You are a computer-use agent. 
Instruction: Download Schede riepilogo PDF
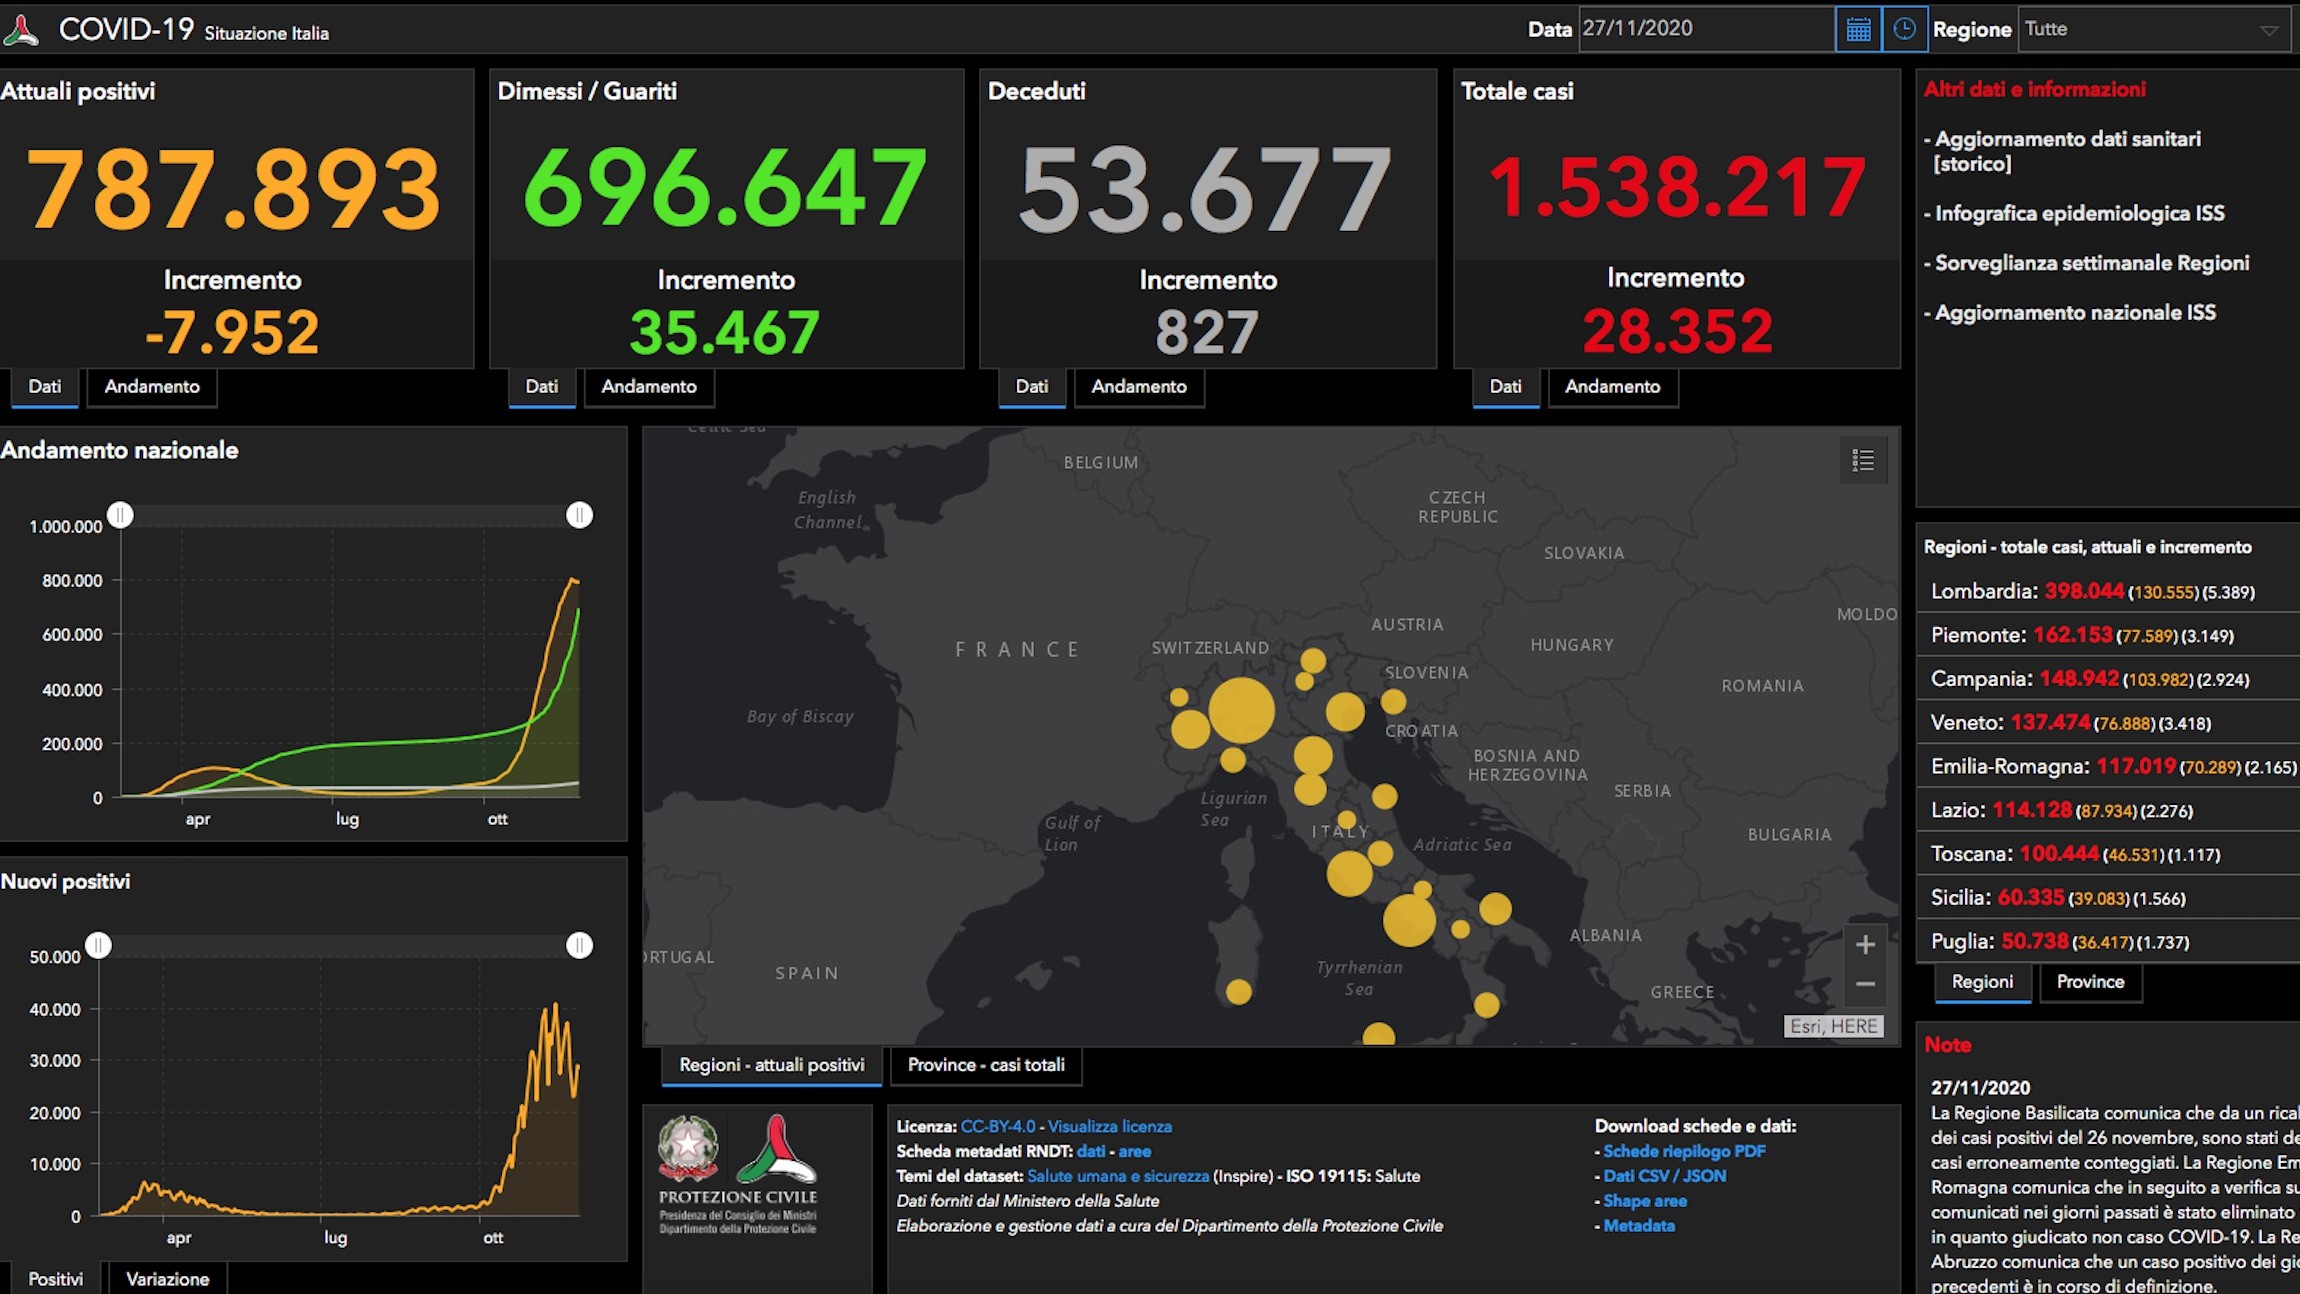[x=1684, y=1151]
